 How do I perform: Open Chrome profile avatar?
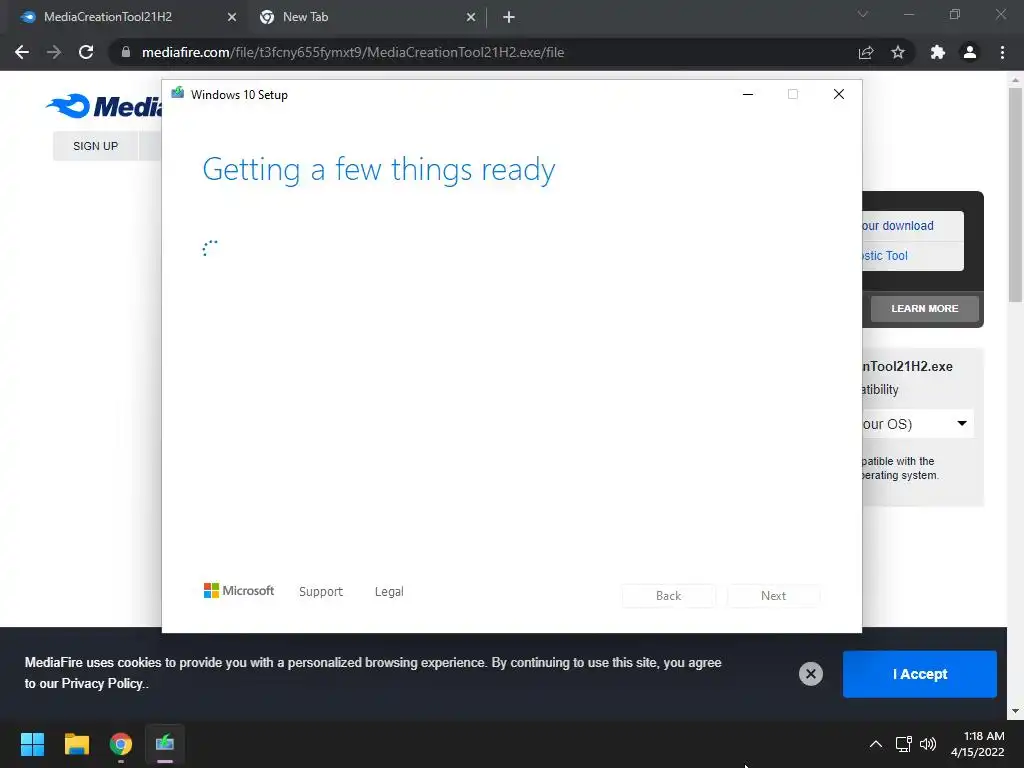coord(970,52)
